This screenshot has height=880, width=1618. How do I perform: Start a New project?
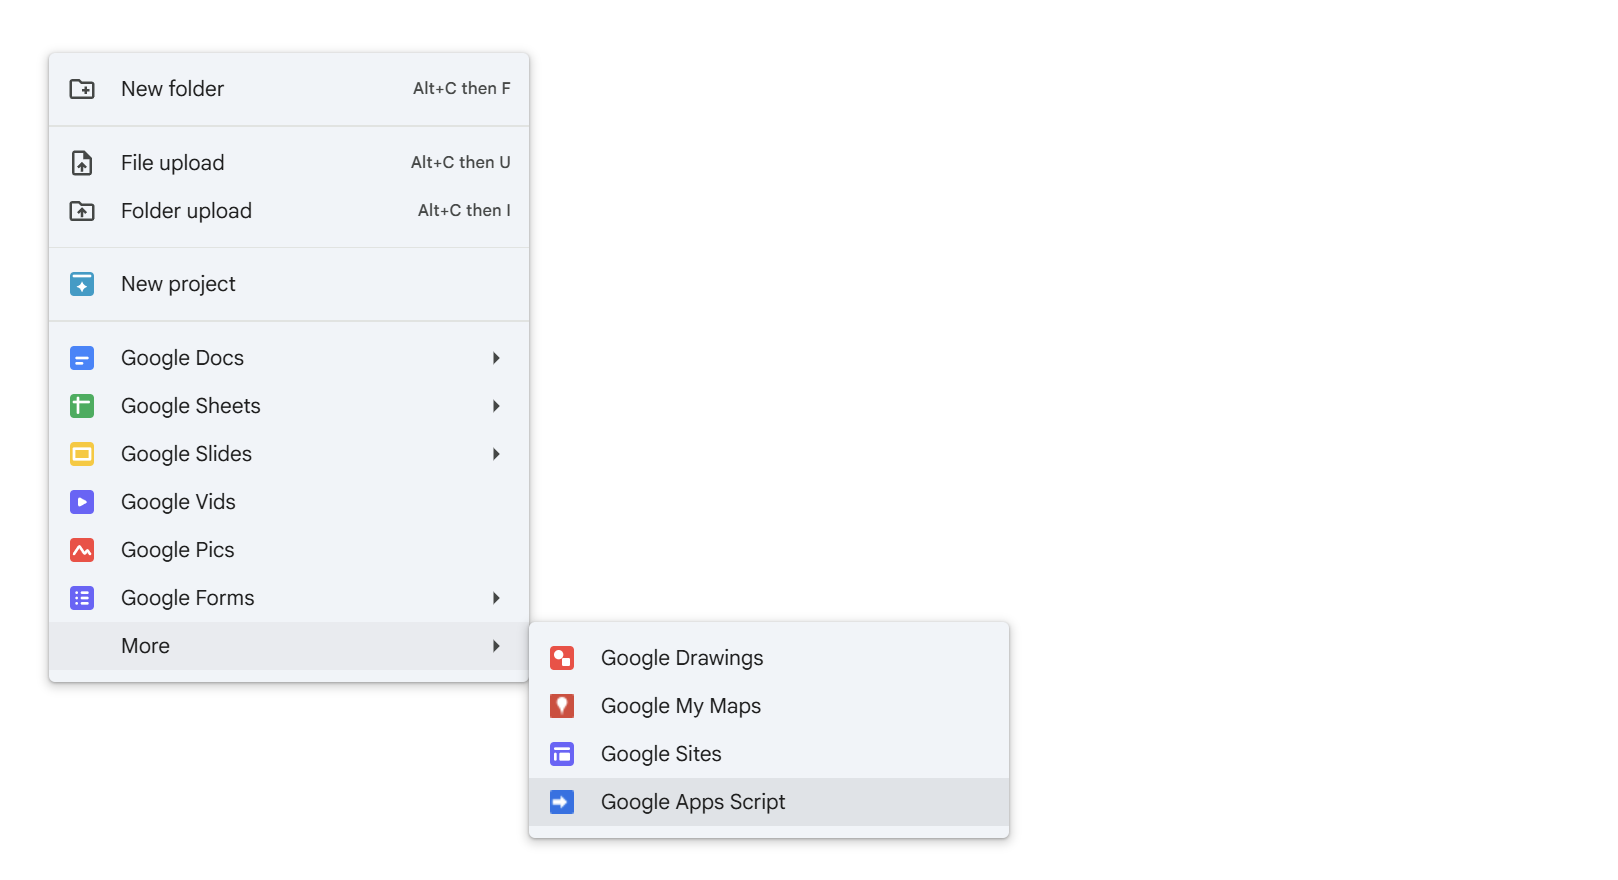pyautogui.click(x=289, y=284)
